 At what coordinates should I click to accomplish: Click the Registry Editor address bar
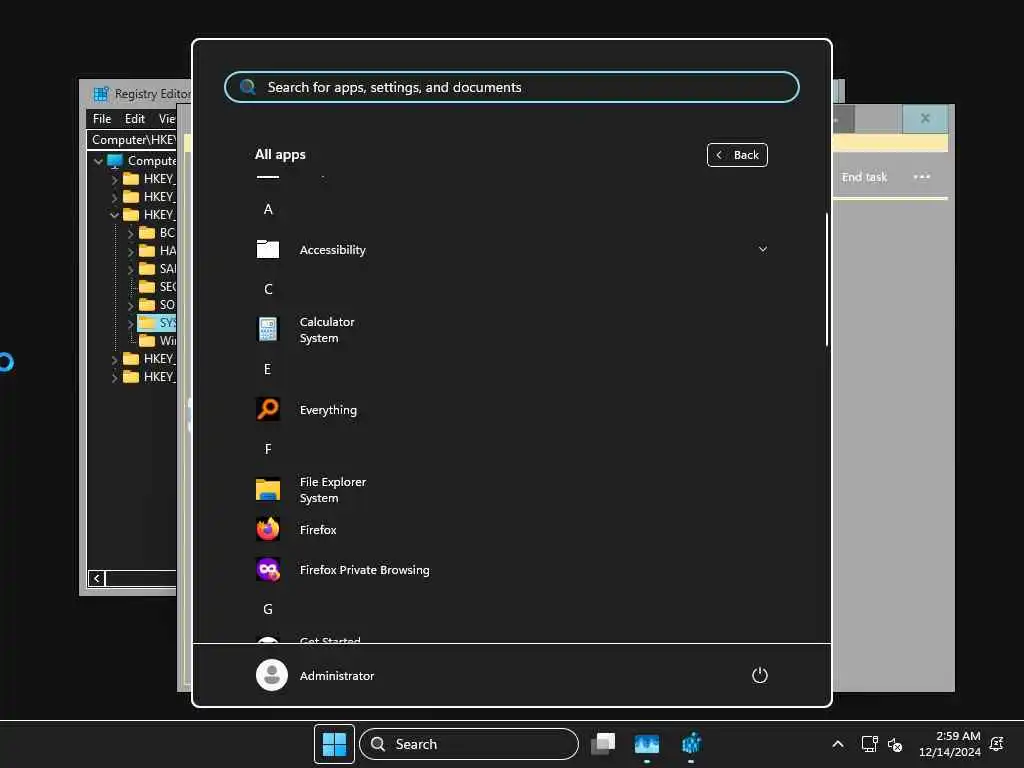pos(133,140)
